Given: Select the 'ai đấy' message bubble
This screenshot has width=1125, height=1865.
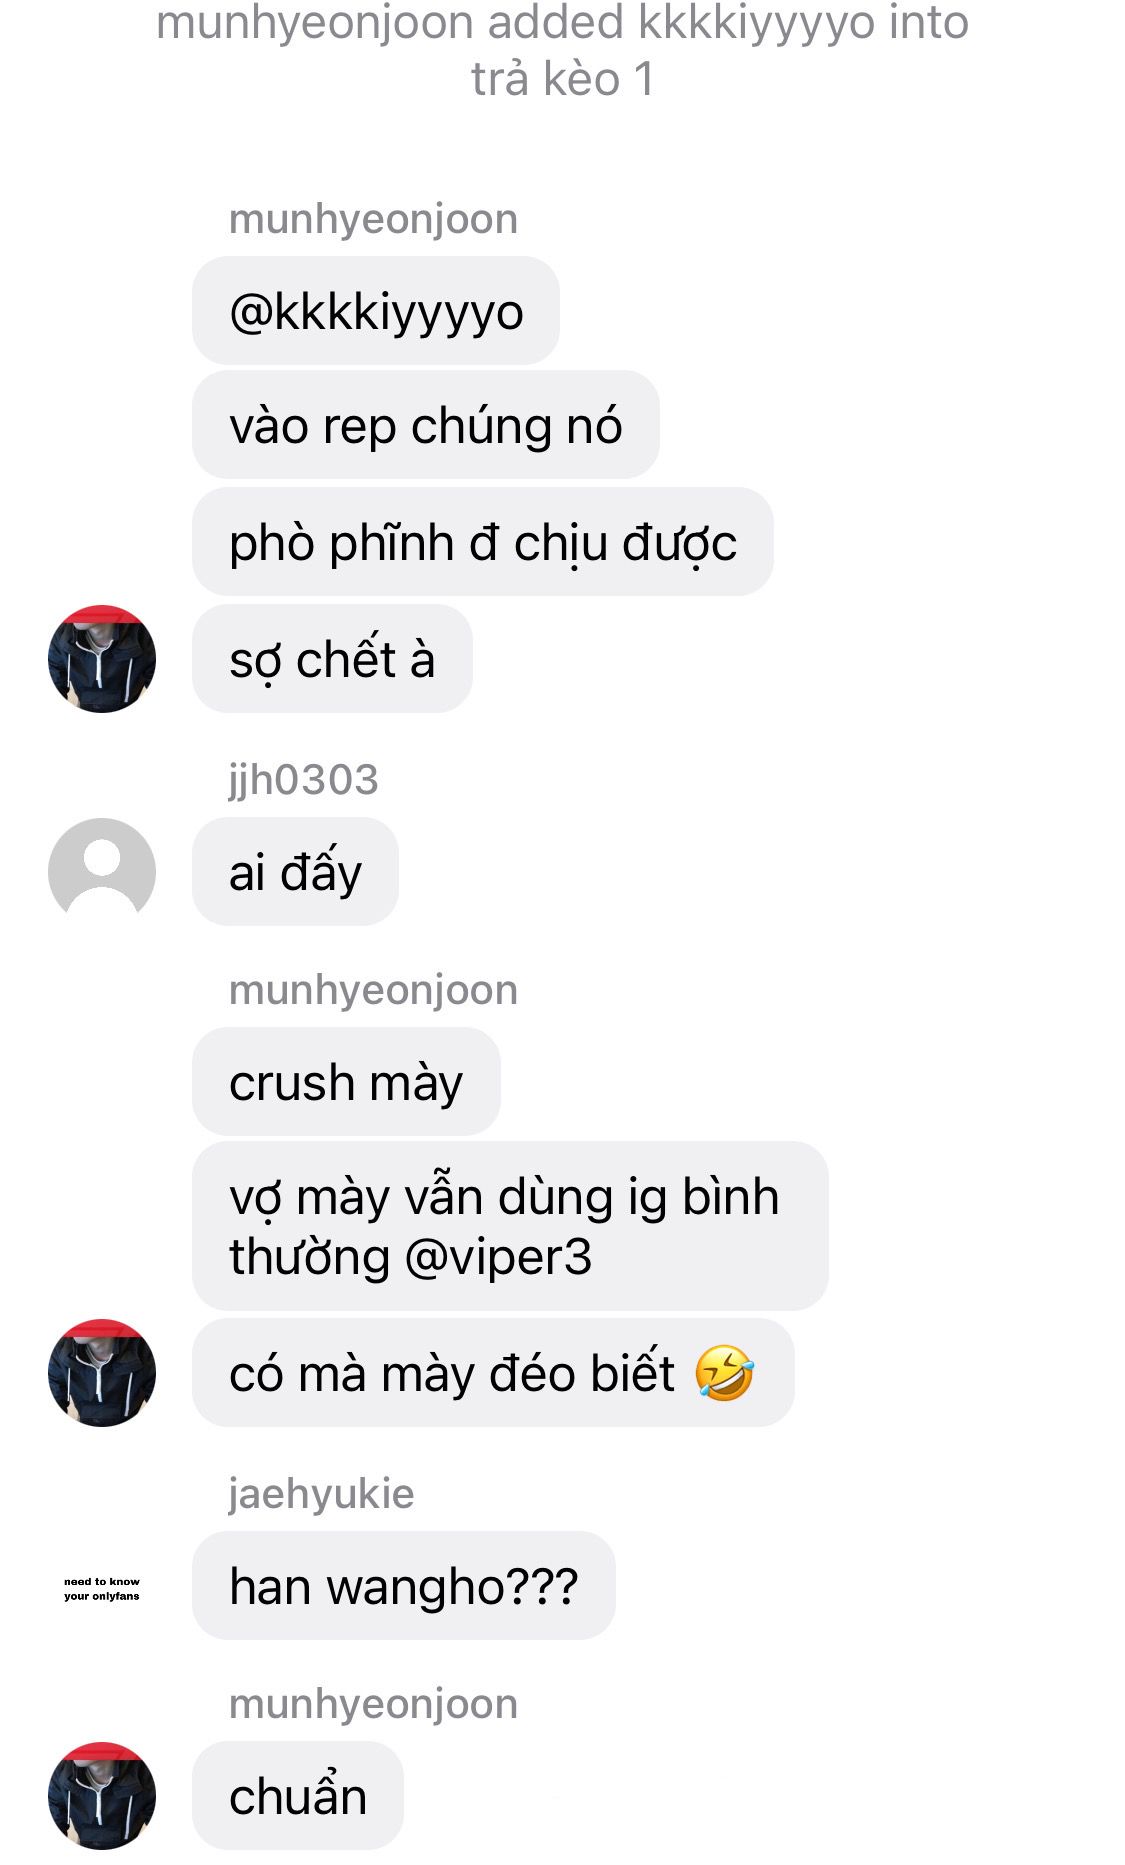Looking at the screenshot, I should [x=295, y=871].
